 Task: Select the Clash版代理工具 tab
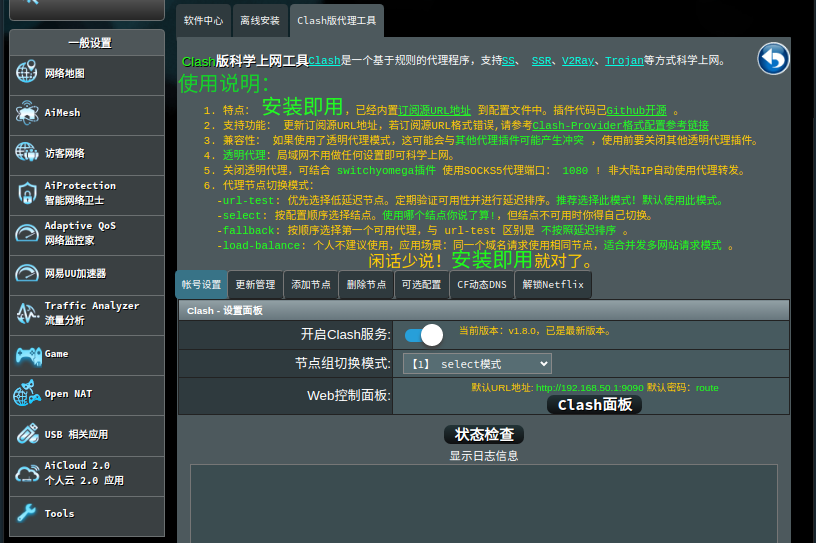coord(336,21)
